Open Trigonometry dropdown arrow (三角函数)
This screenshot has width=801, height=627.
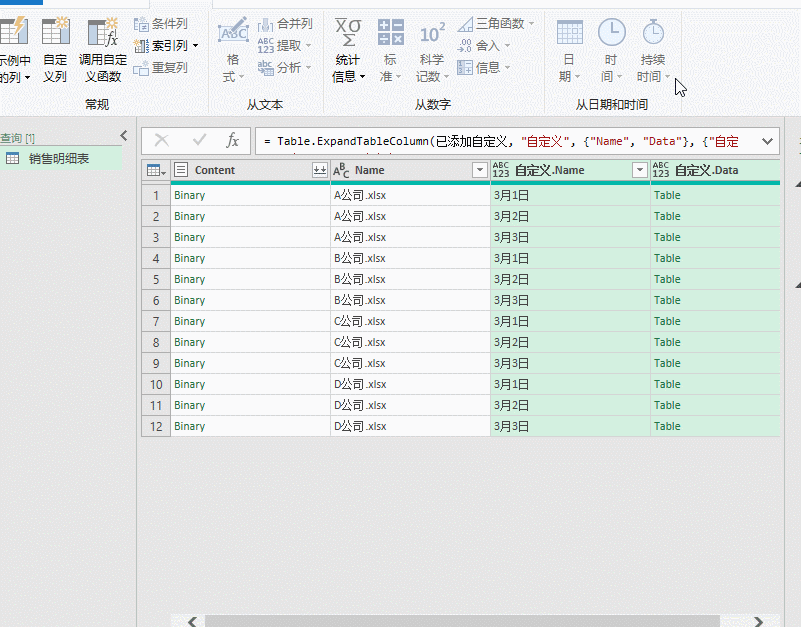[531, 24]
